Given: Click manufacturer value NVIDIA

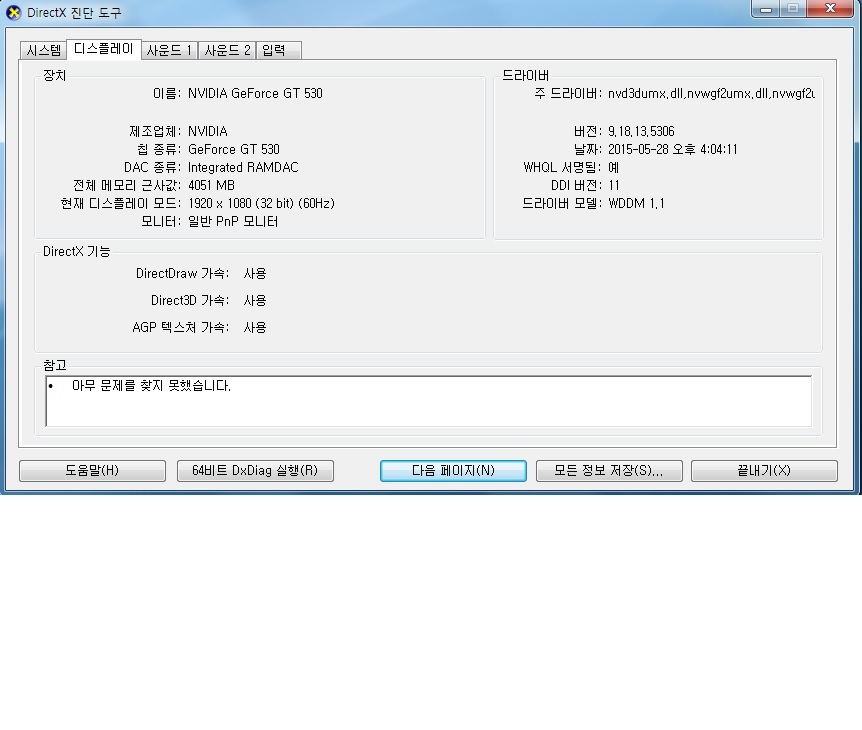Looking at the screenshot, I should (208, 131).
